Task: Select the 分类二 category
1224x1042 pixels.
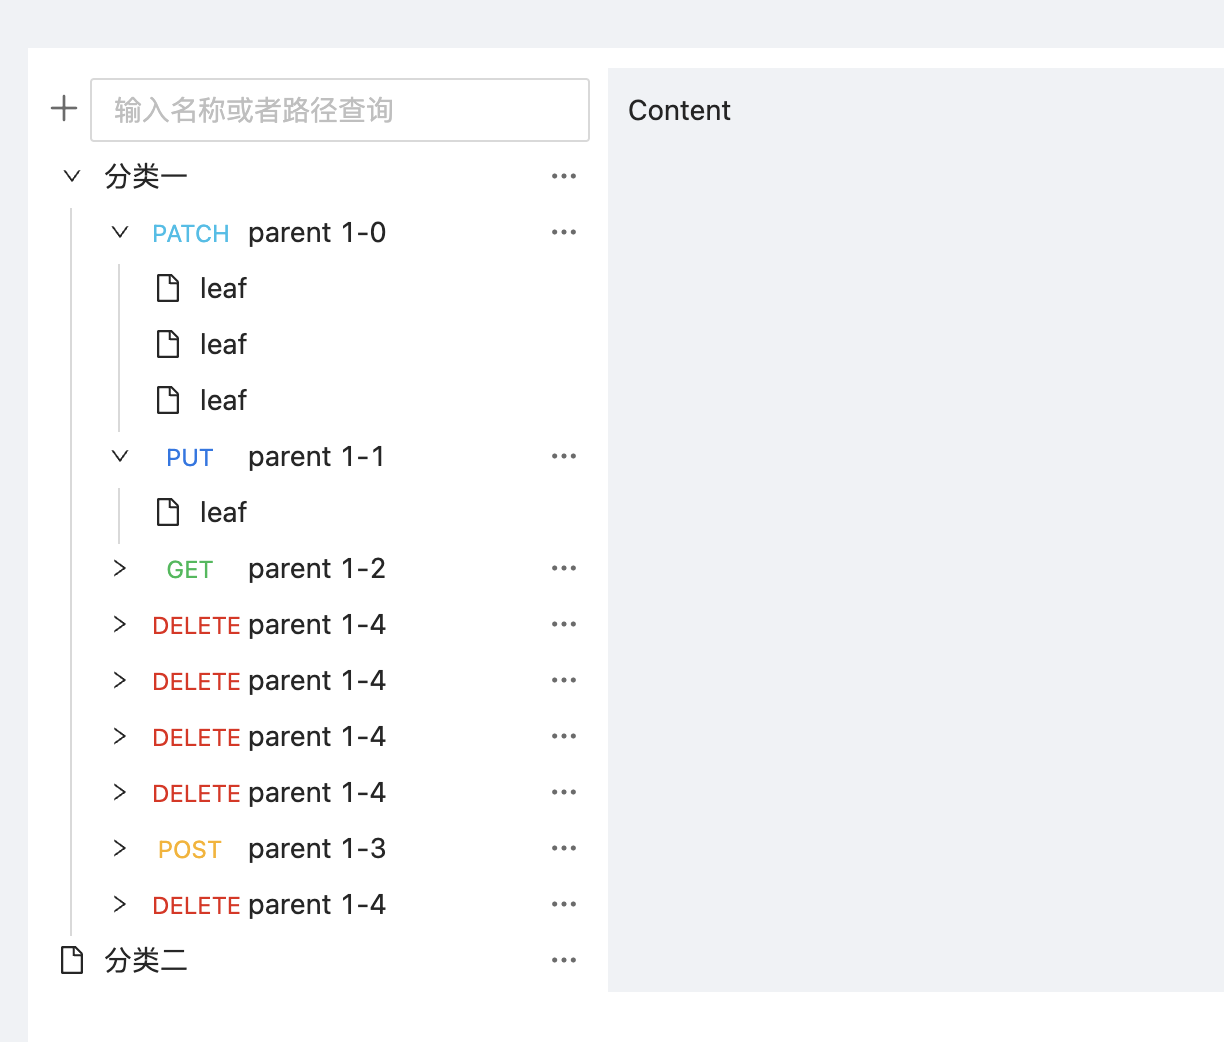Action: [148, 959]
